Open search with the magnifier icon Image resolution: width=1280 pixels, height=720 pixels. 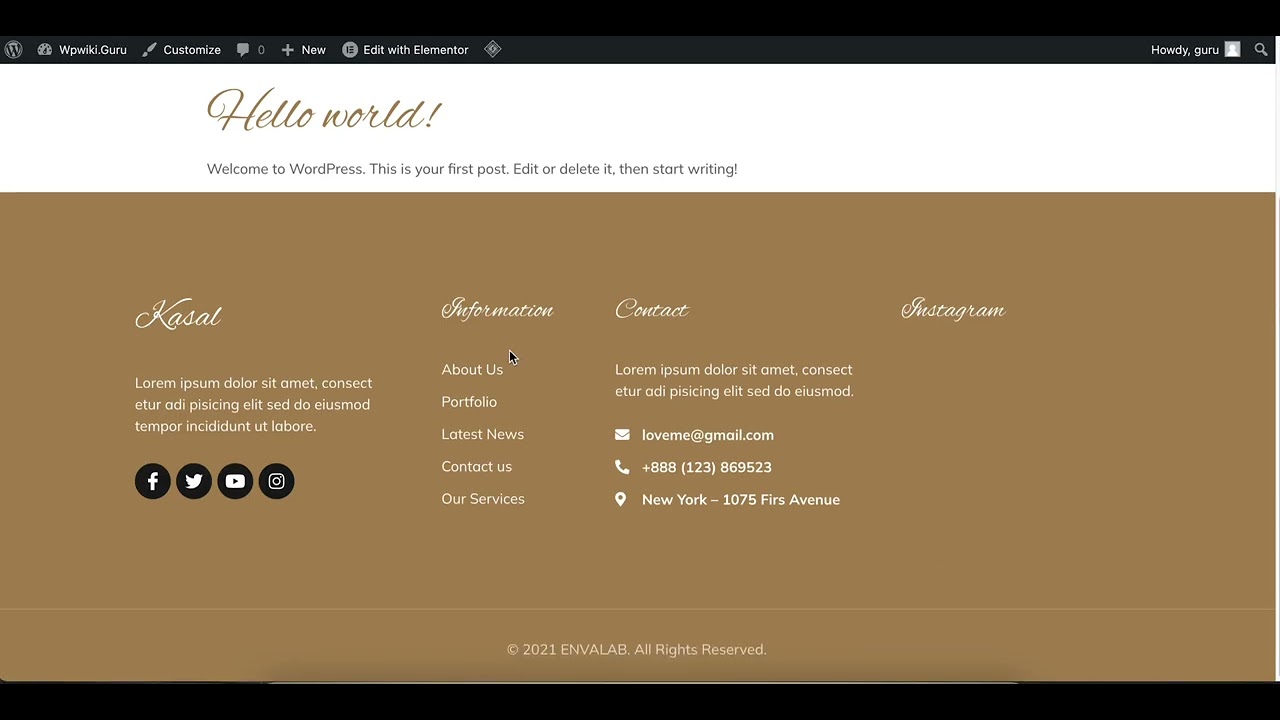coord(1261,49)
